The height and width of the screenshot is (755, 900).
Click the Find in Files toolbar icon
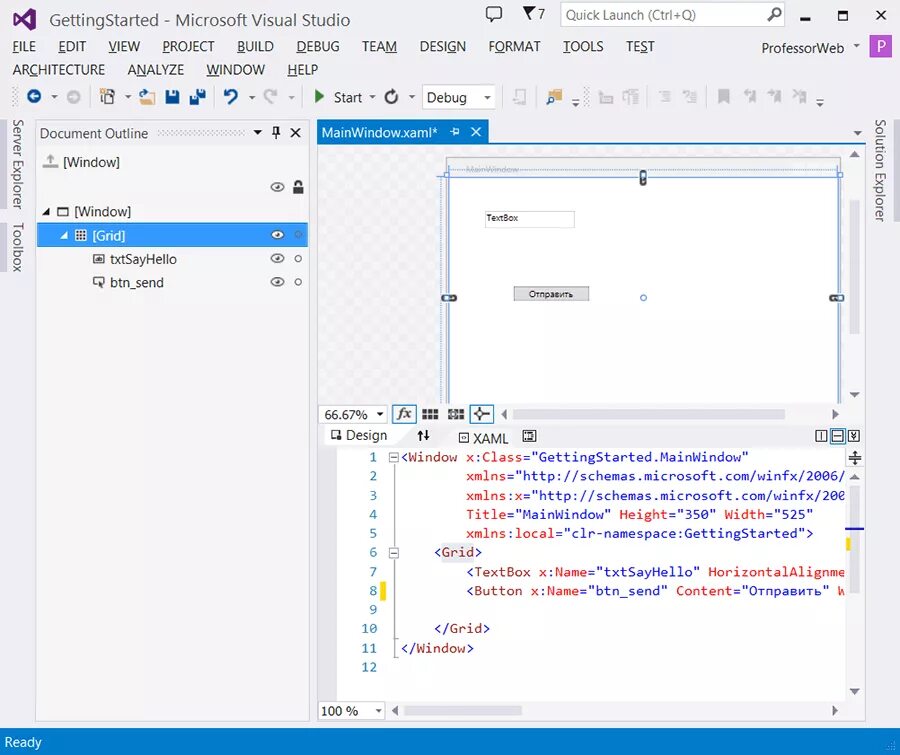[553, 96]
